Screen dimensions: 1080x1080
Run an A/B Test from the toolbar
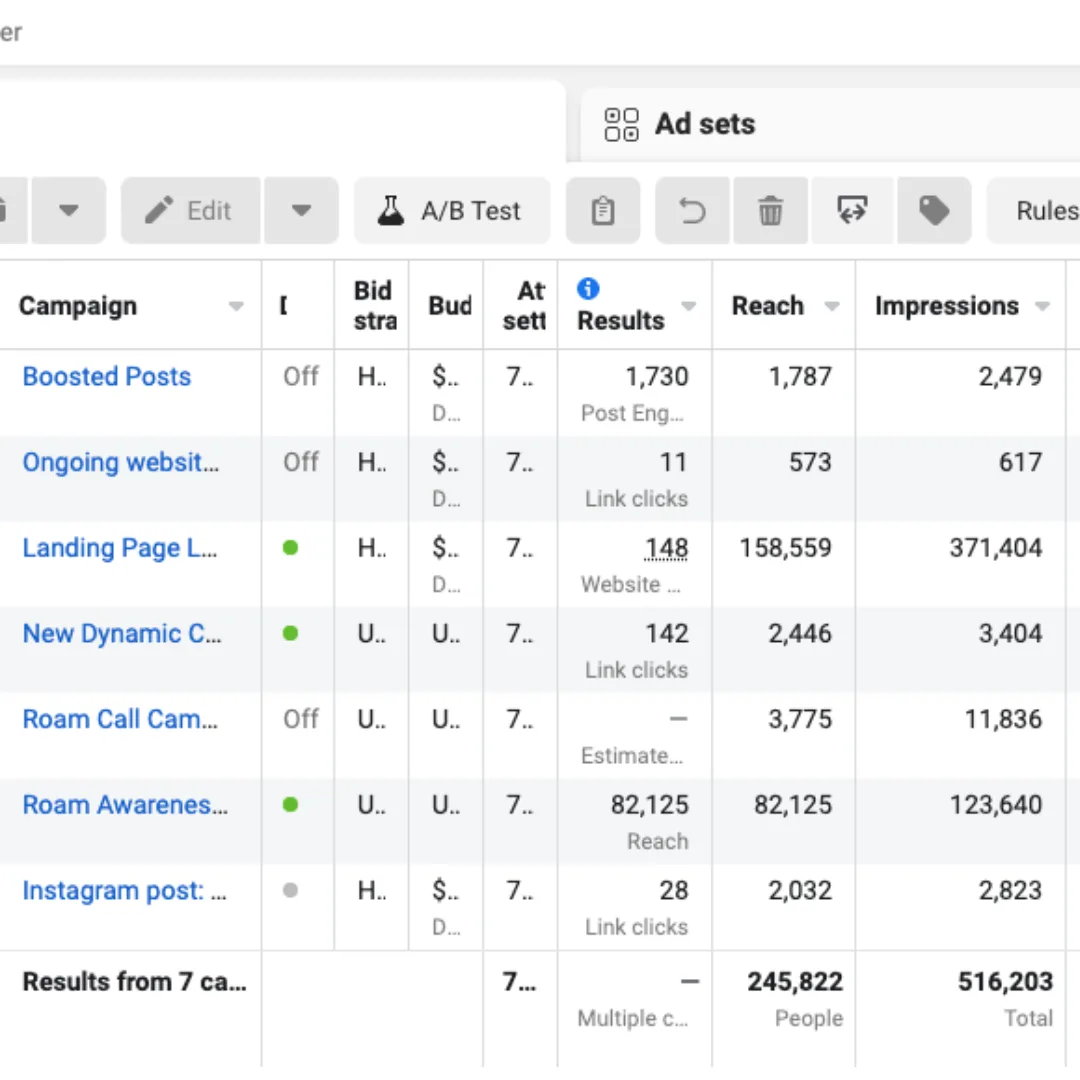pos(451,210)
